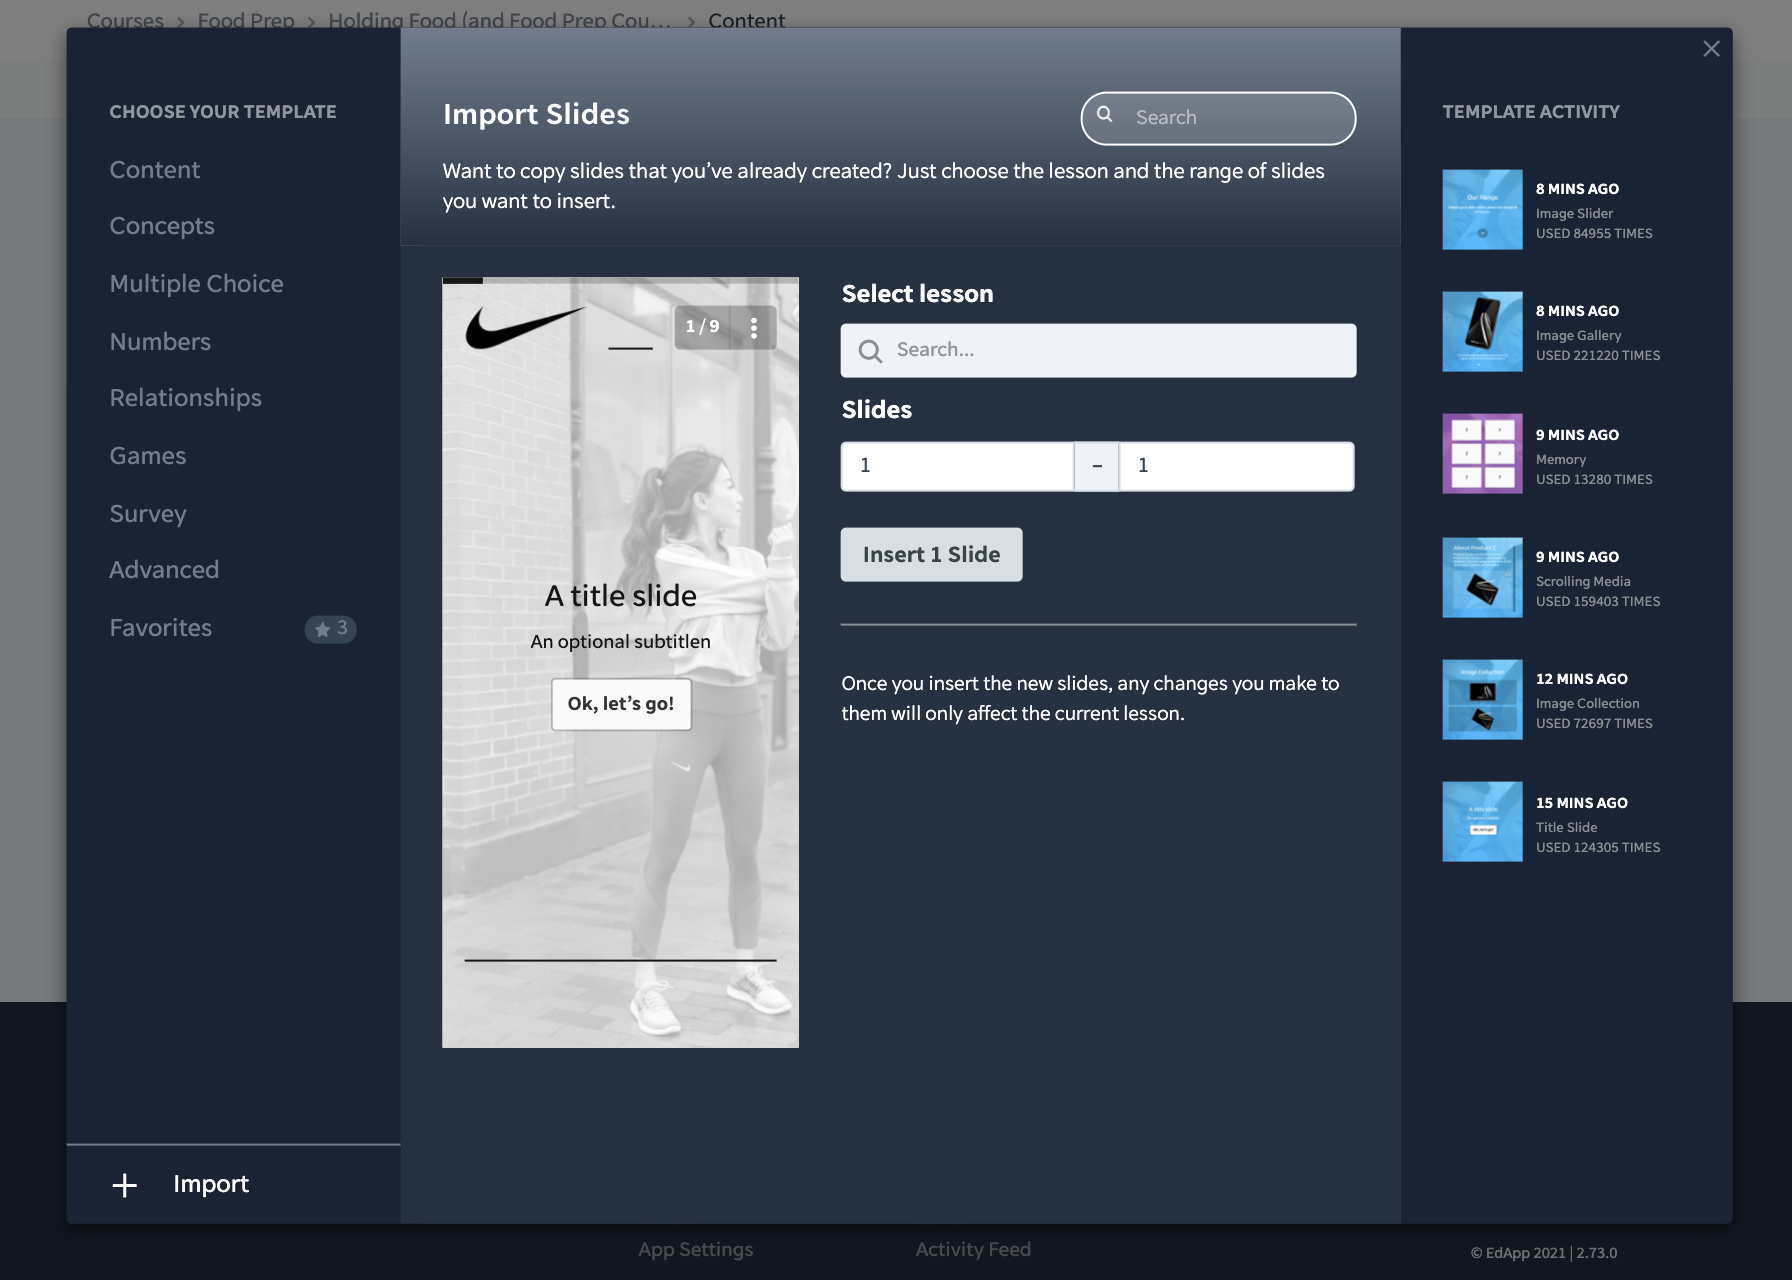
Task: Open the Survey template category
Action: pos(148,514)
